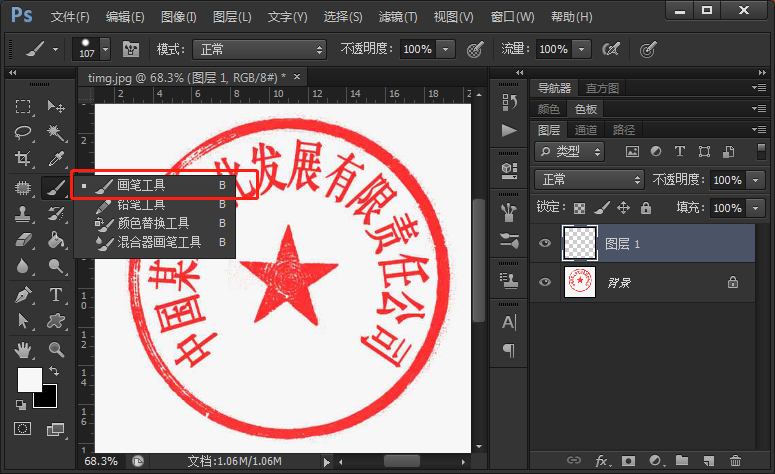Toggle lock all icon

click(x=646, y=208)
